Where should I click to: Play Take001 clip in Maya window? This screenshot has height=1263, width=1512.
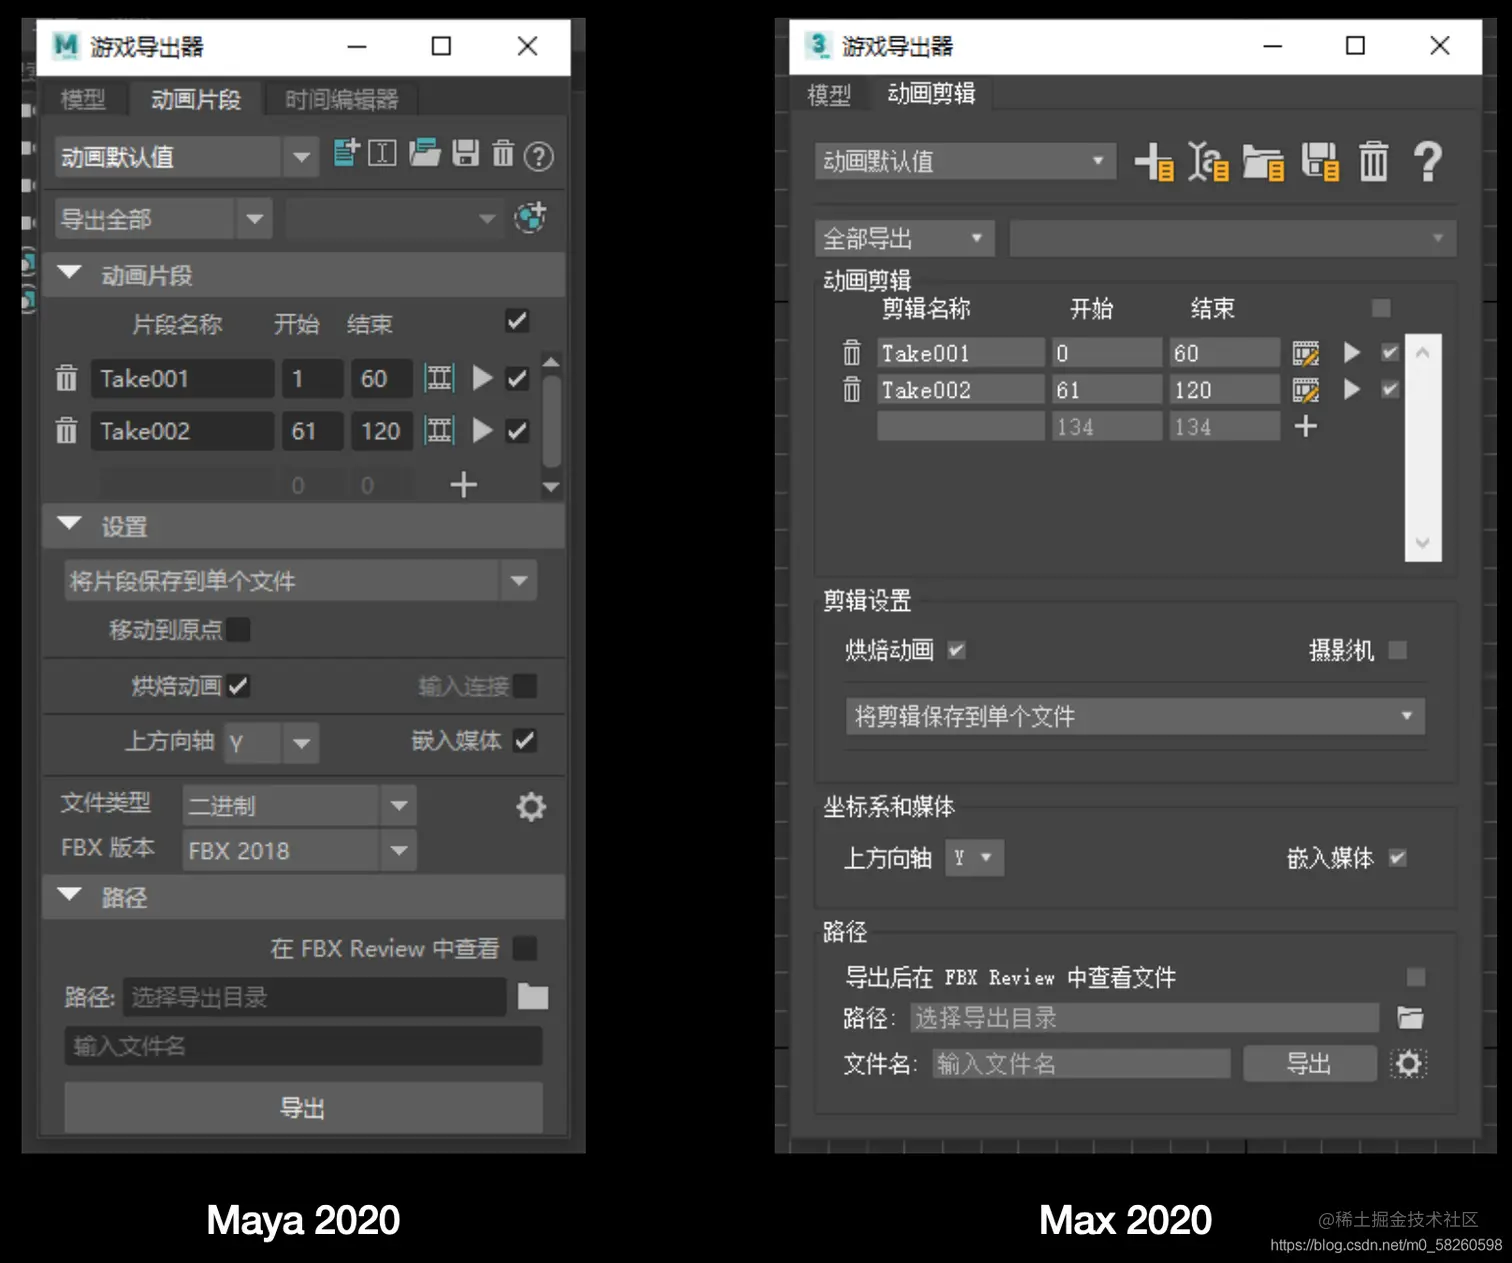[x=482, y=378]
